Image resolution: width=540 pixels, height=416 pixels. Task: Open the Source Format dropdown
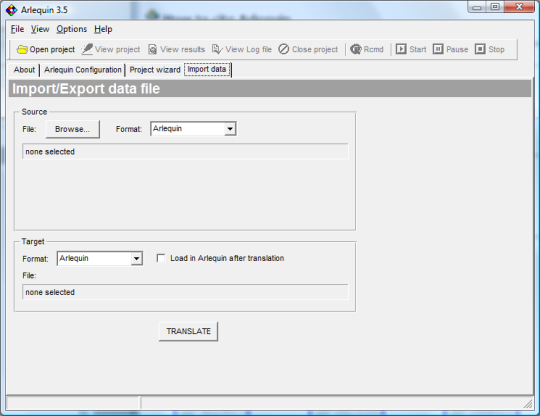[230, 129]
